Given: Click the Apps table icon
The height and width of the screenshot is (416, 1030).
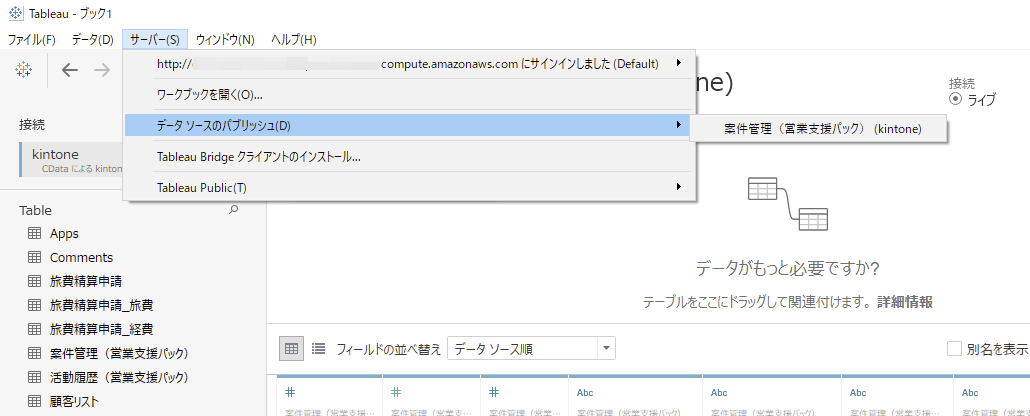Looking at the screenshot, I should [35, 233].
